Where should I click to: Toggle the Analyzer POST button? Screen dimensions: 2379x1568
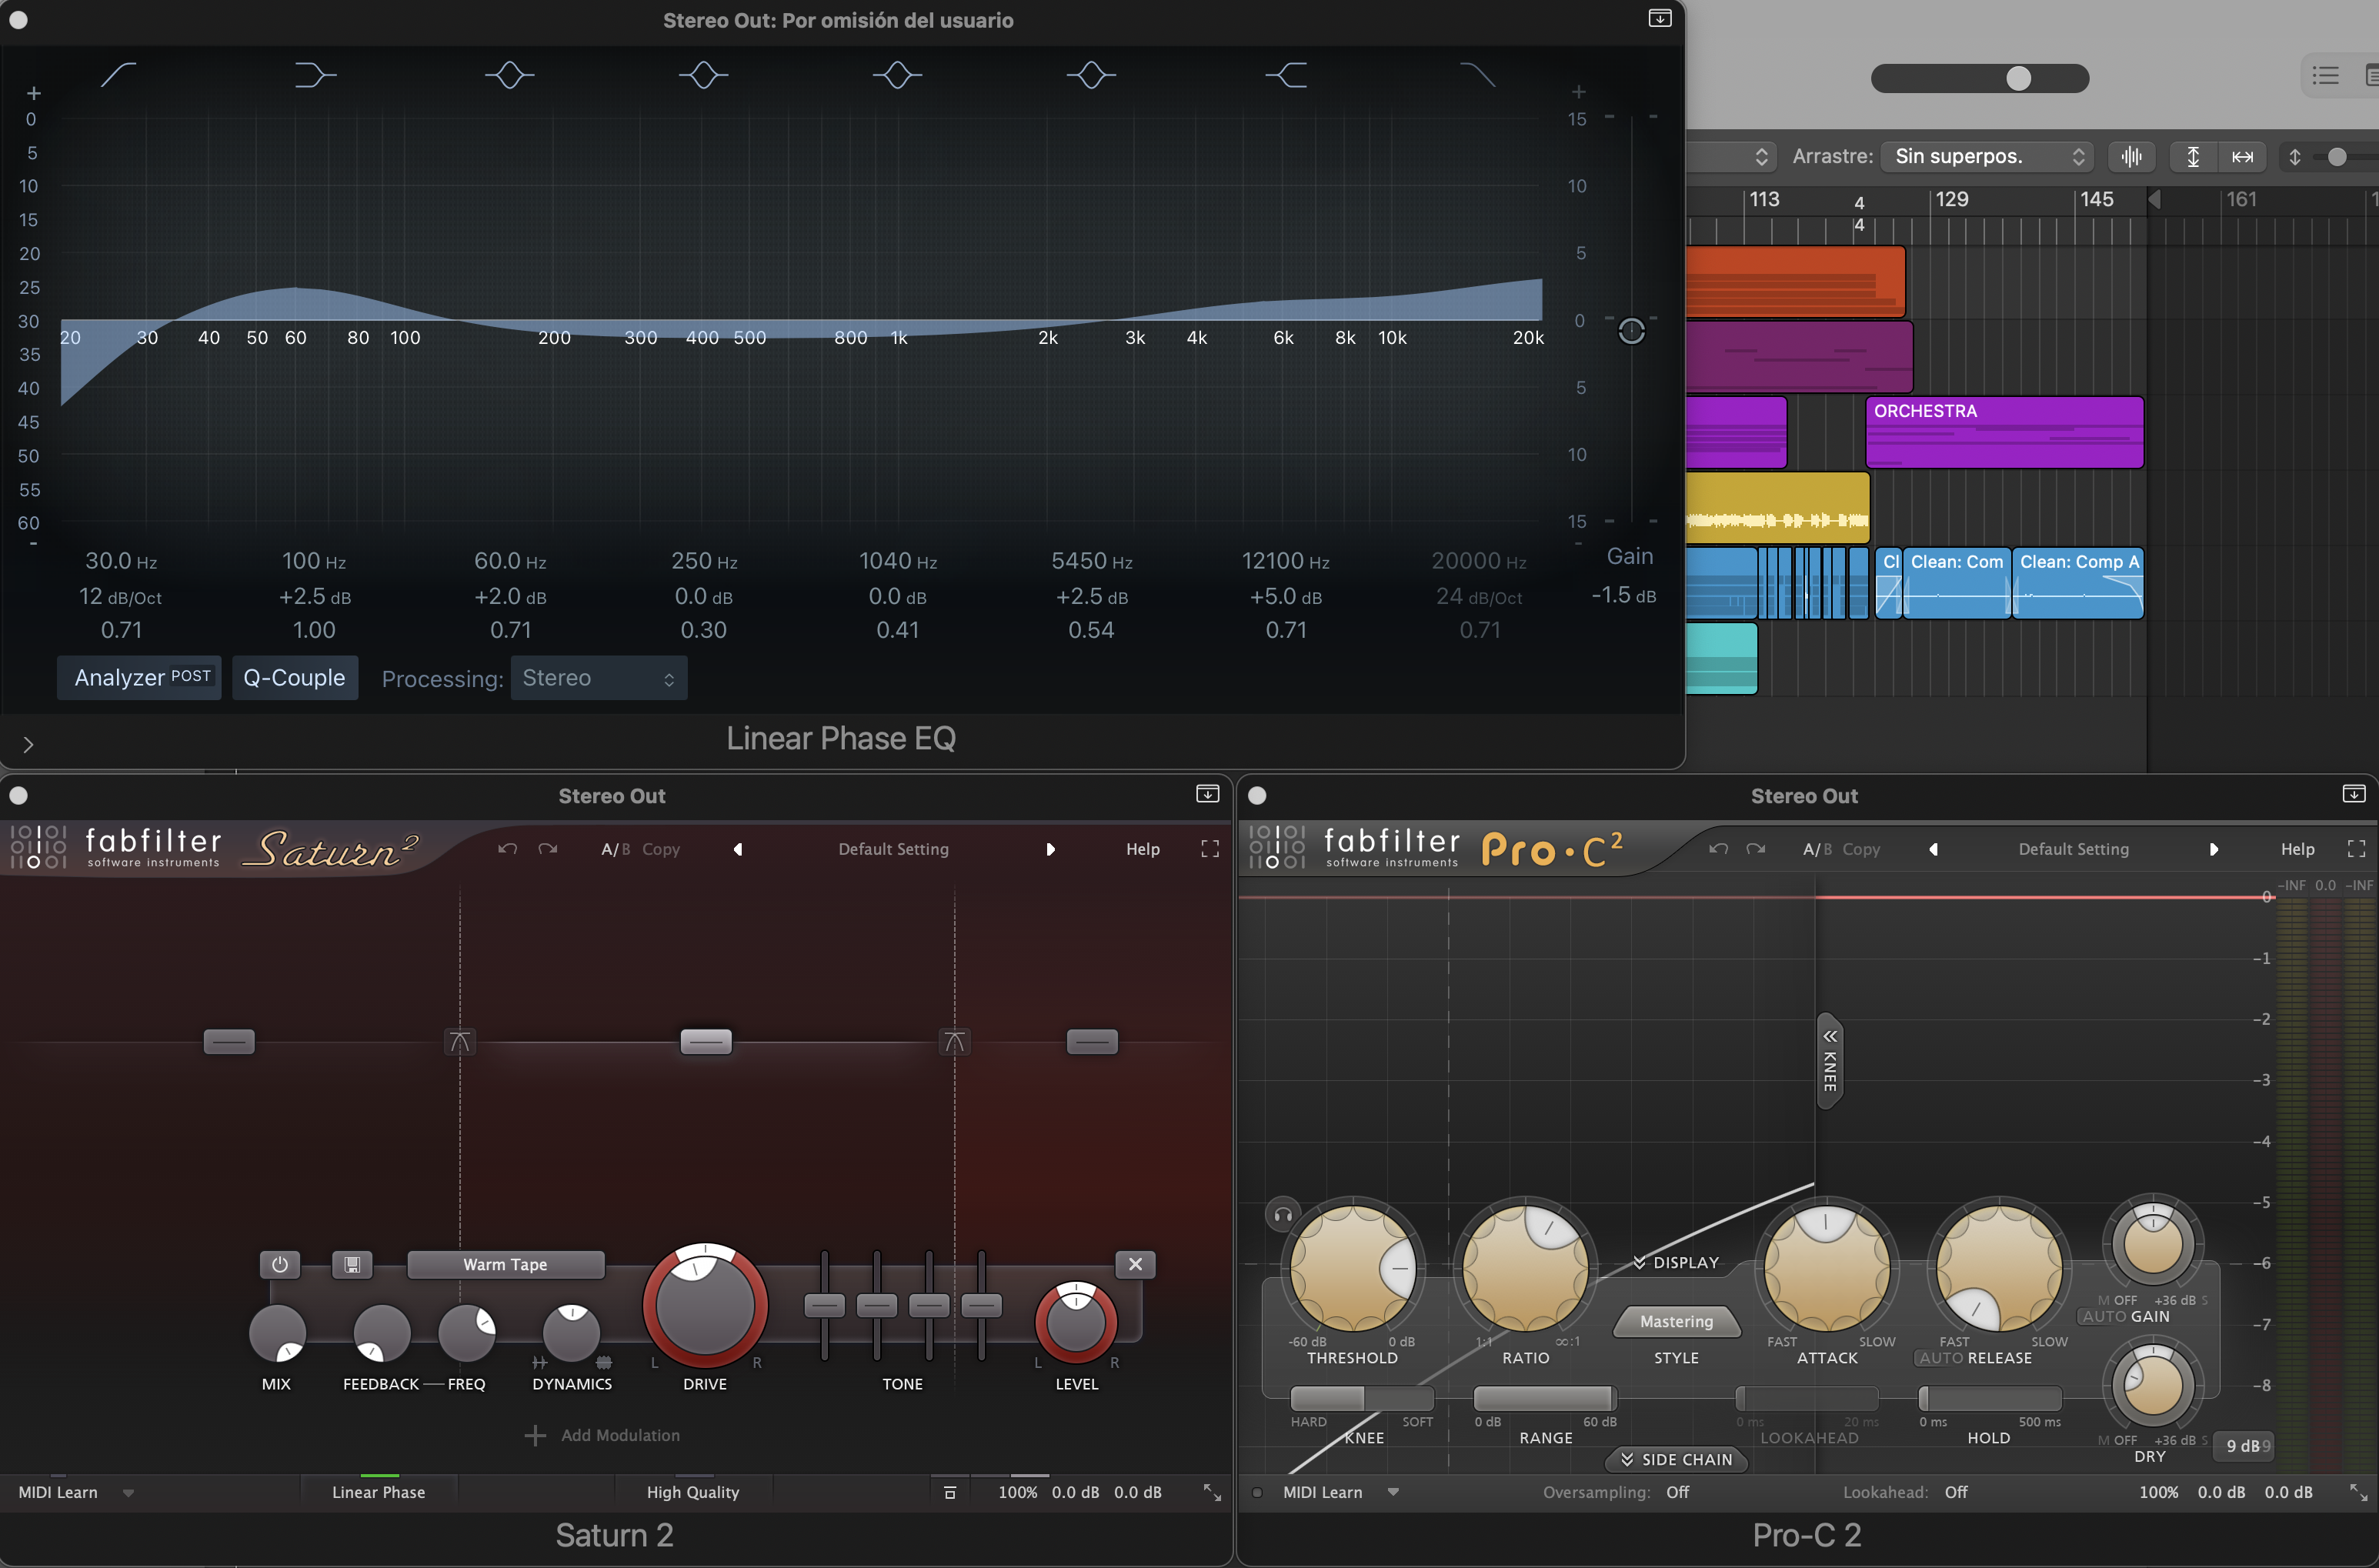point(140,678)
